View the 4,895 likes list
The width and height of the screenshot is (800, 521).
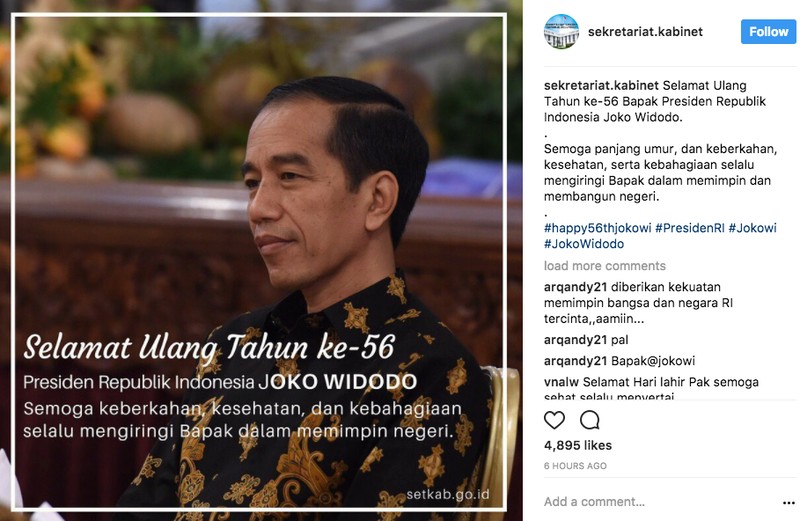[578, 445]
